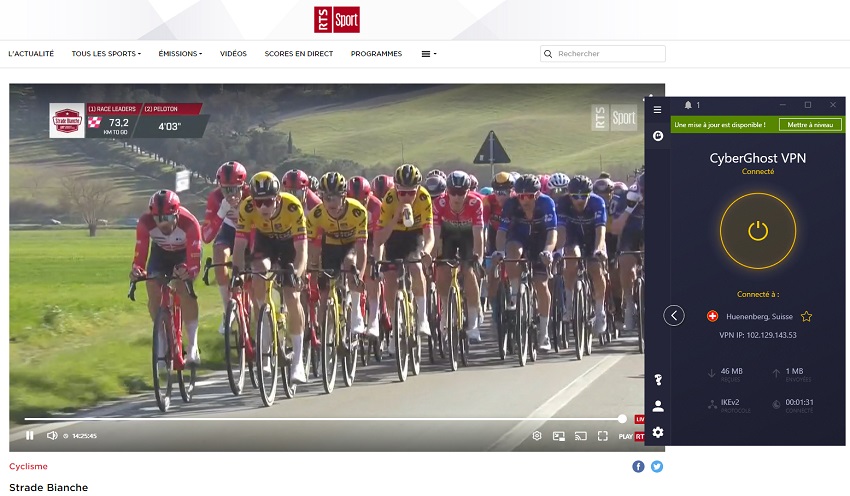
Task: Open the video player settings gear
Action: 537,436
